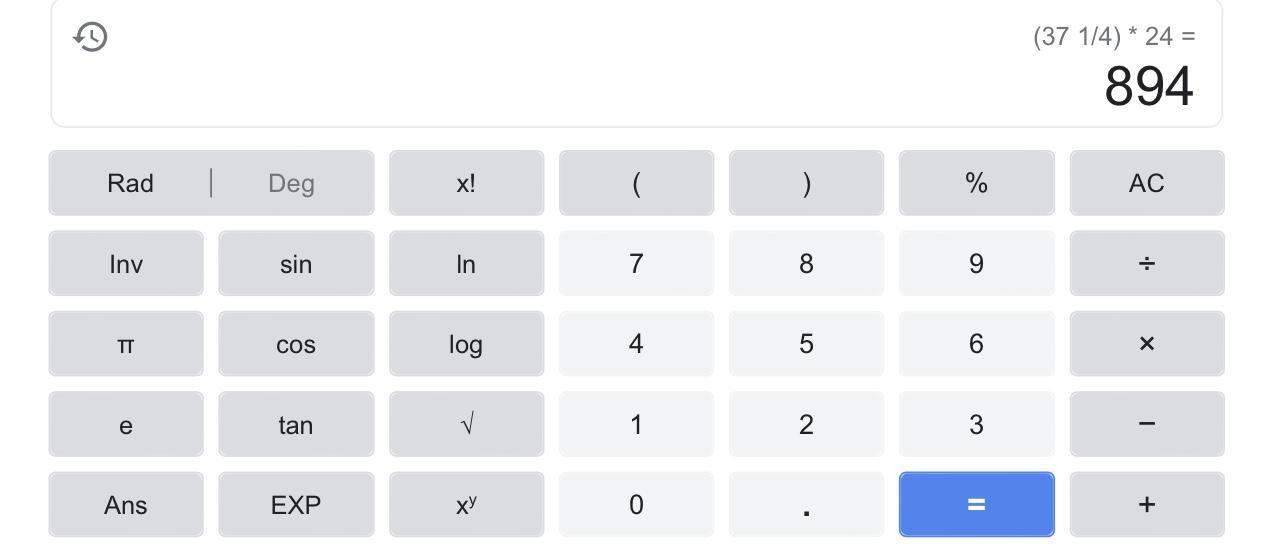Click the plus operator key
1288x544 pixels.
point(1147,504)
